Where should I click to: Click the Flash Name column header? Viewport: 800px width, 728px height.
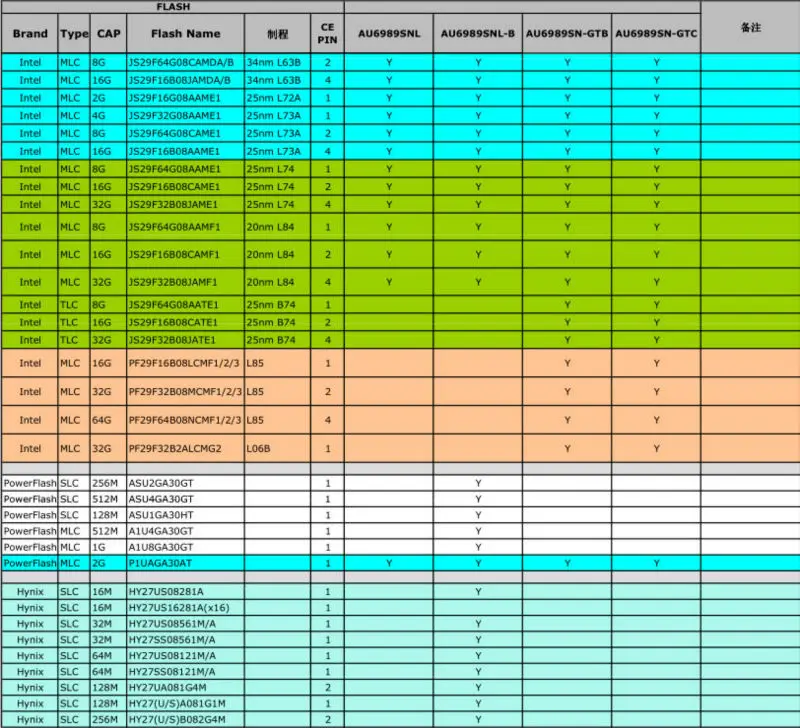[x=186, y=34]
